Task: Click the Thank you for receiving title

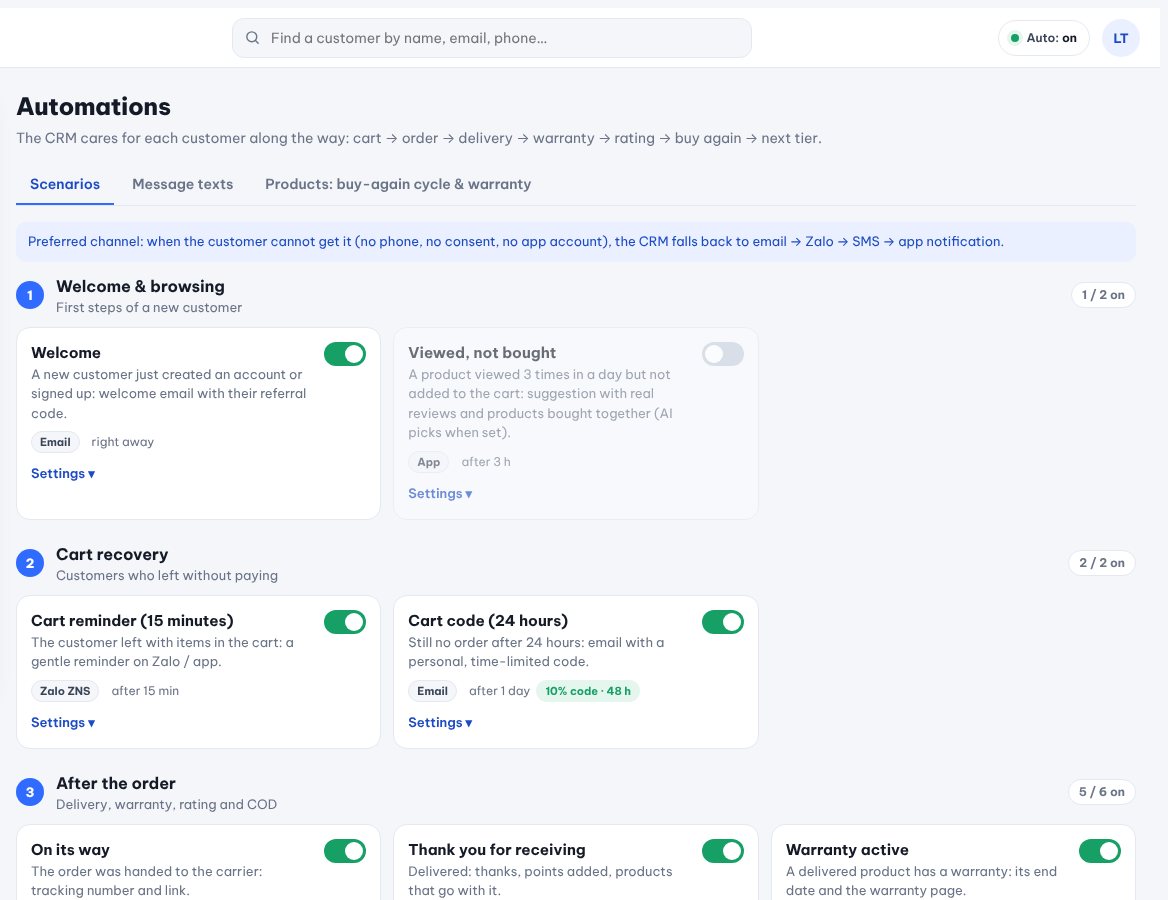Action: point(497,849)
